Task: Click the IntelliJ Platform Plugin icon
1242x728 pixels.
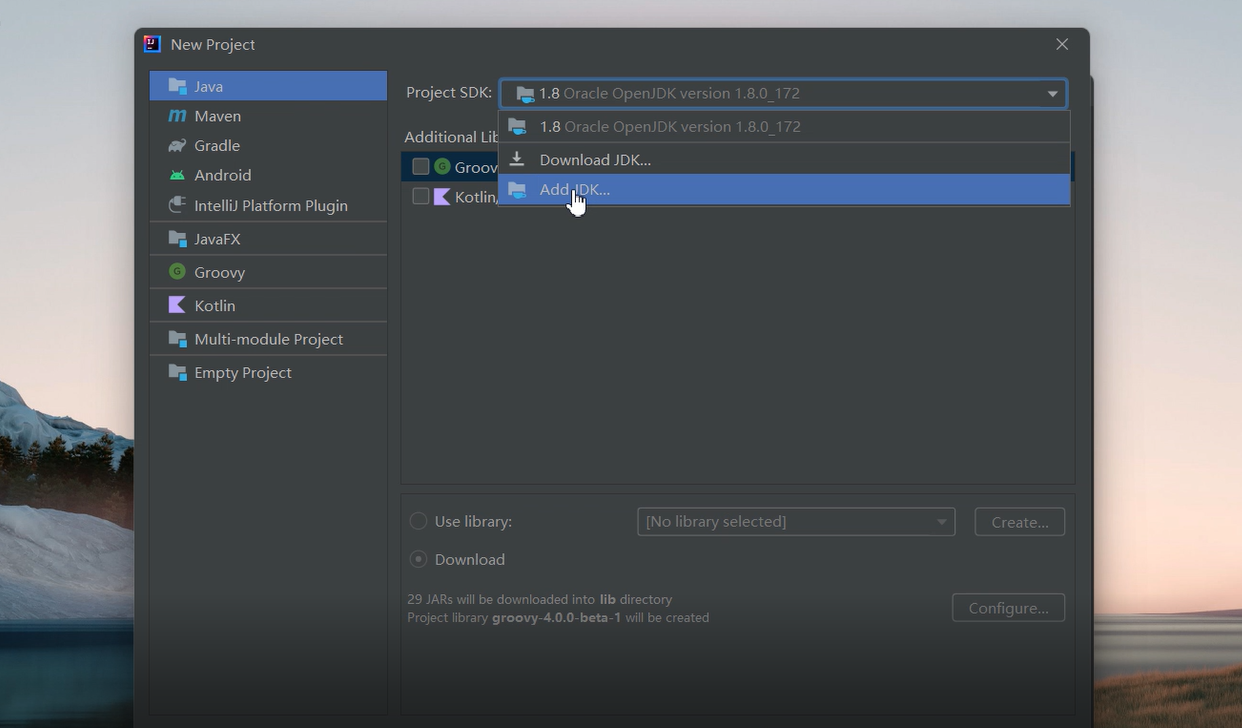Action: (178, 205)
